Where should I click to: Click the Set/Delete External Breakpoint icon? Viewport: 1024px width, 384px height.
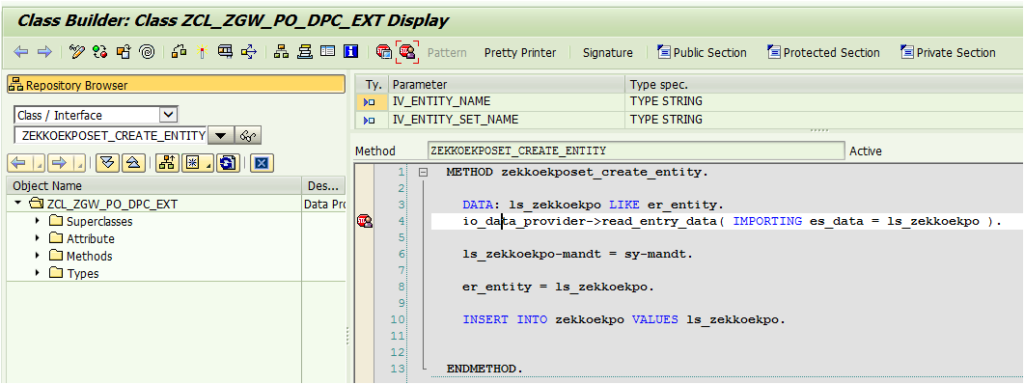click(x=408, y=53)
